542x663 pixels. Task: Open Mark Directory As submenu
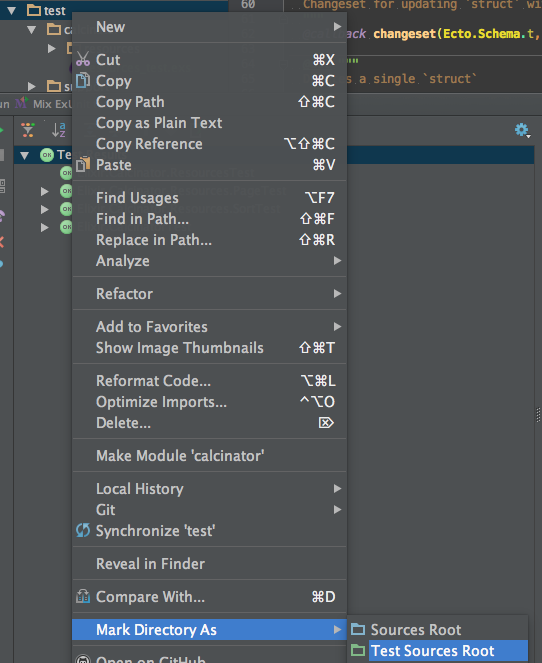pyautogui.click(x=209, y=630)
